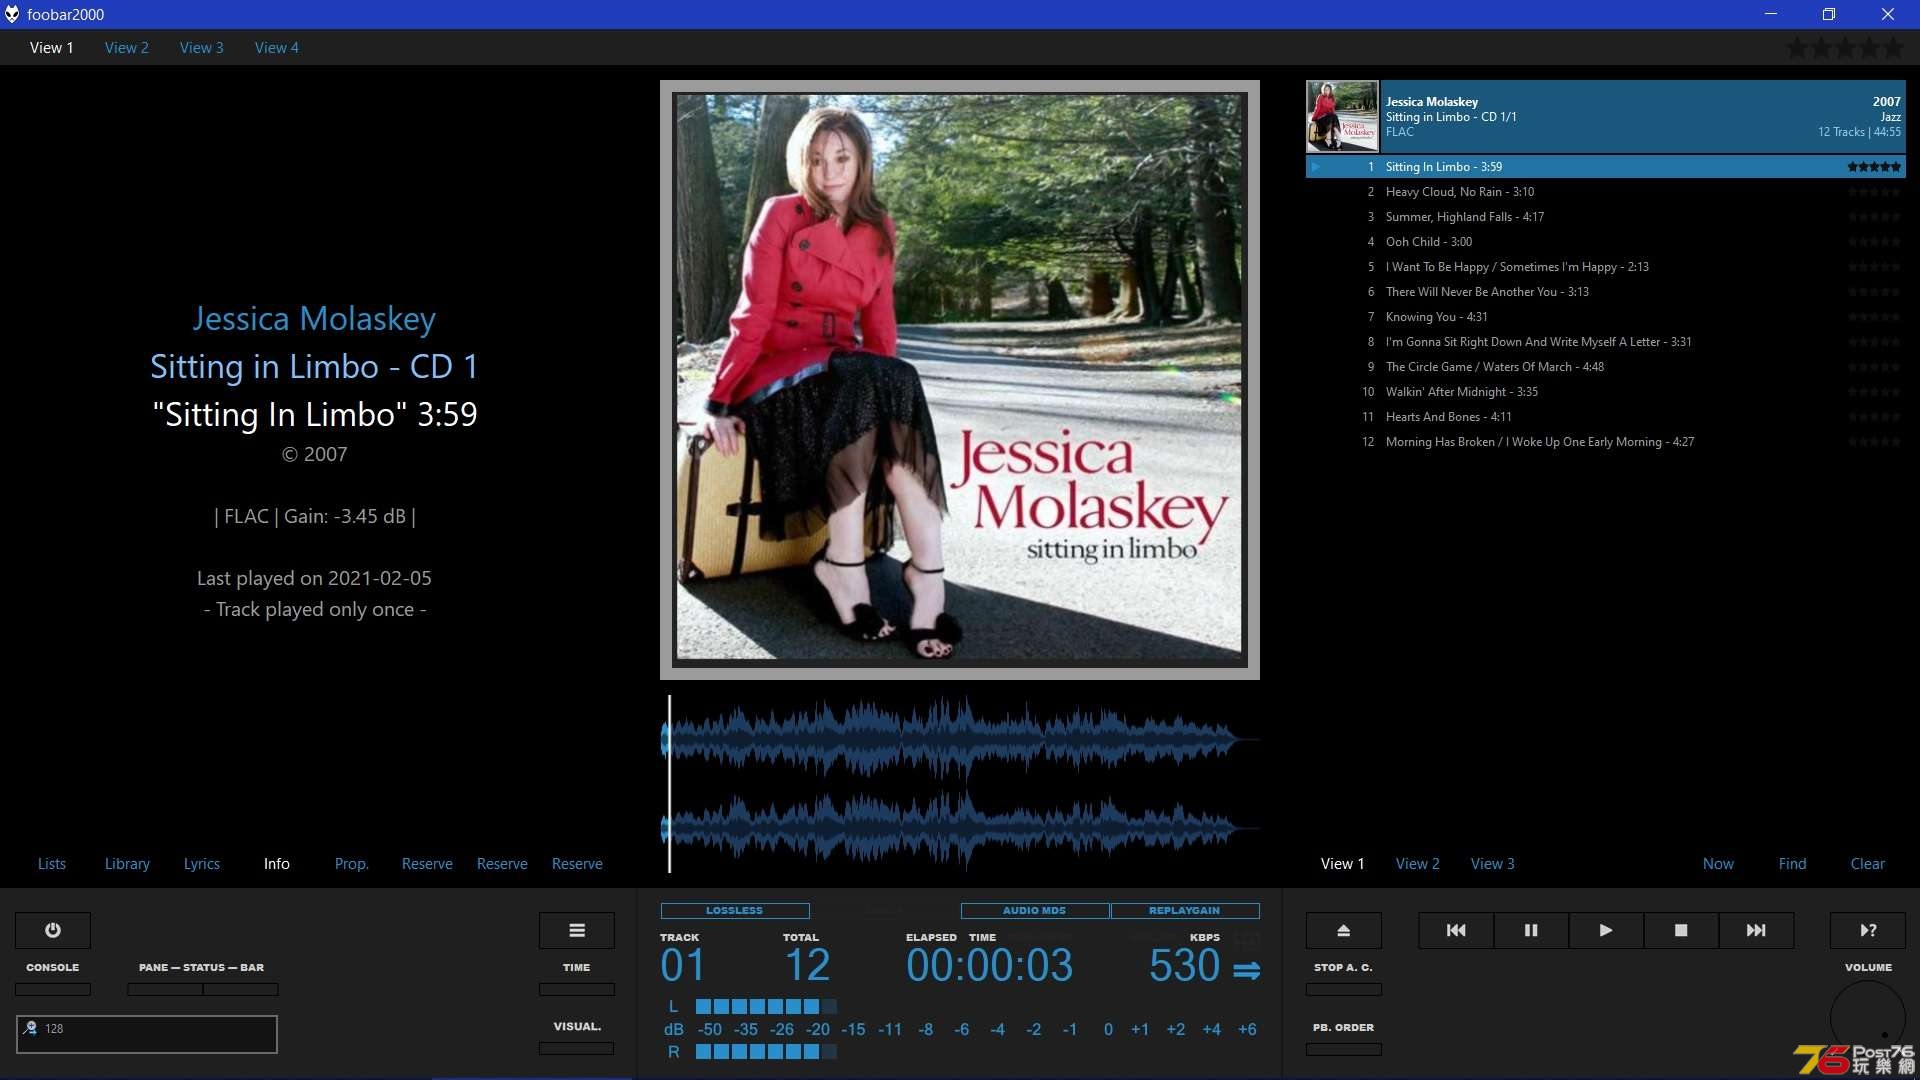Screen dimensions: 1920x1080
Task: Click the foobar2000 application icon in title bar
Action: pyautogui.click(x=12, y=14)
